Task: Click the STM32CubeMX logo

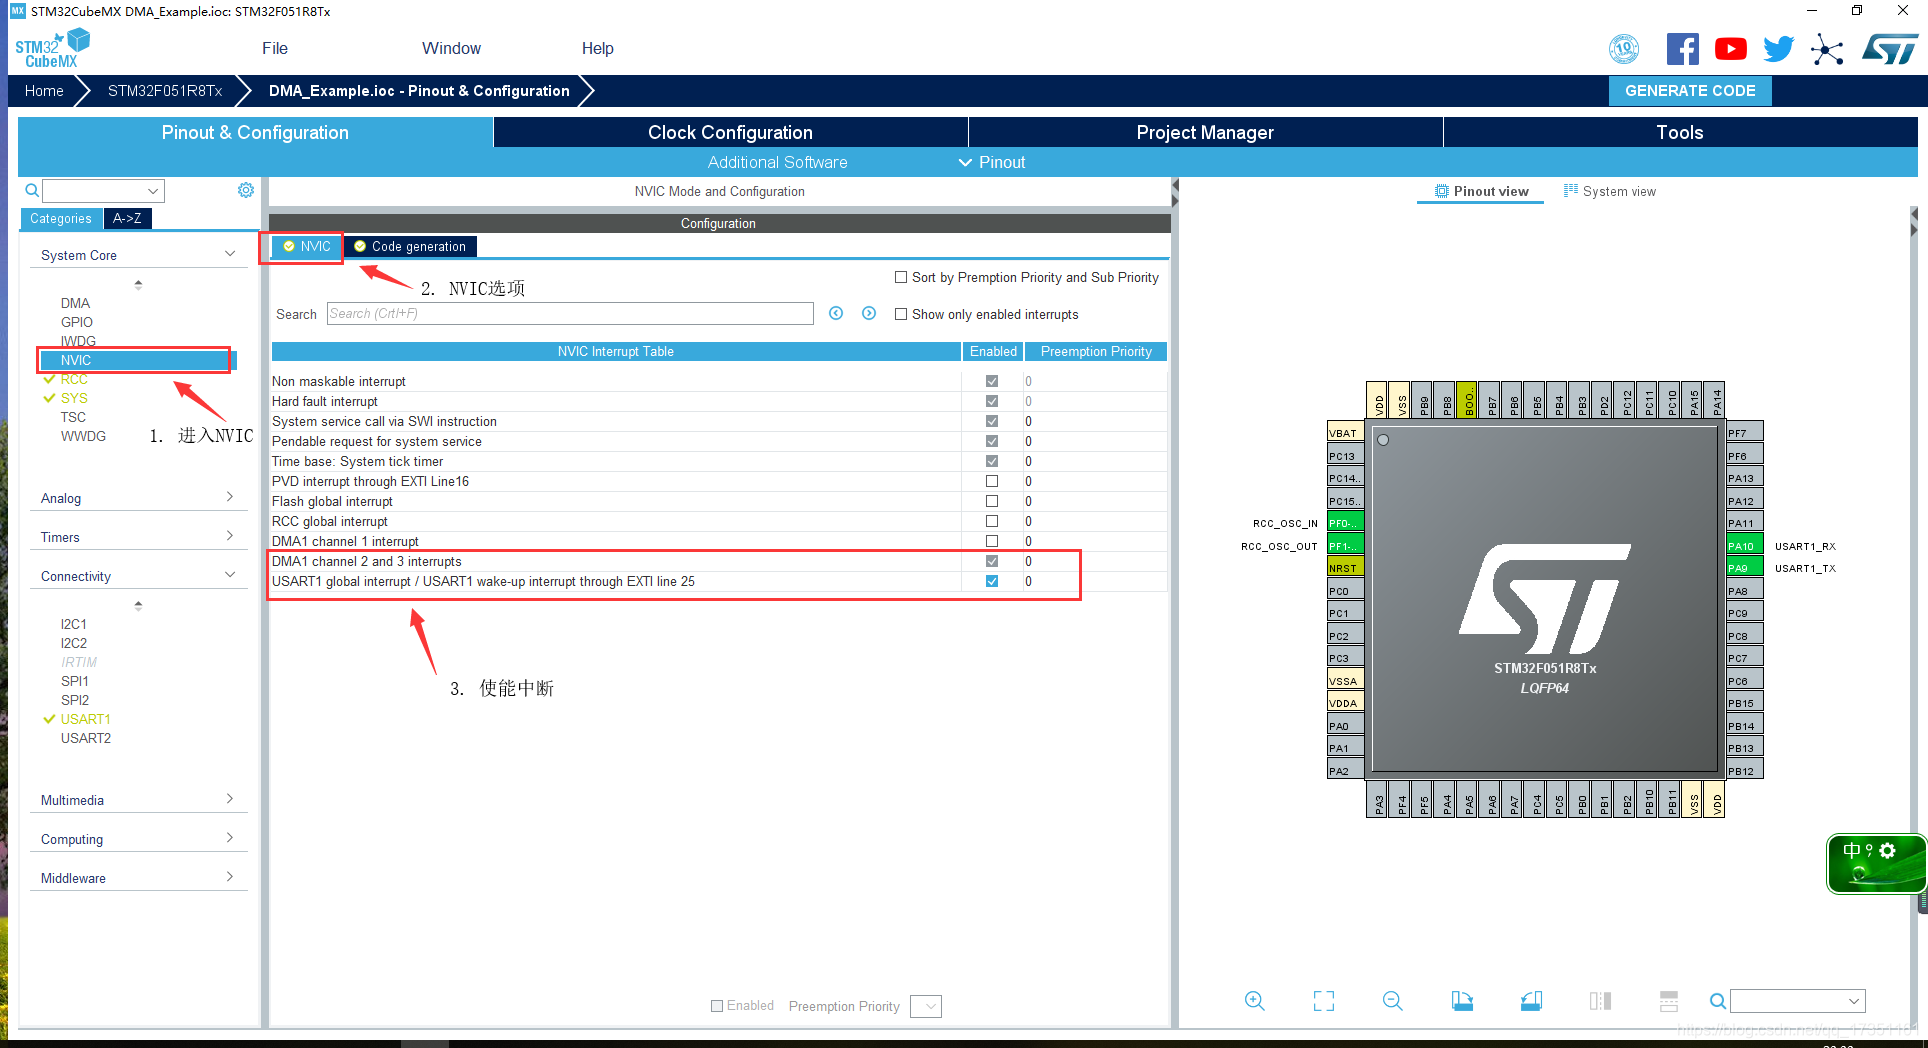Action: 52,48
